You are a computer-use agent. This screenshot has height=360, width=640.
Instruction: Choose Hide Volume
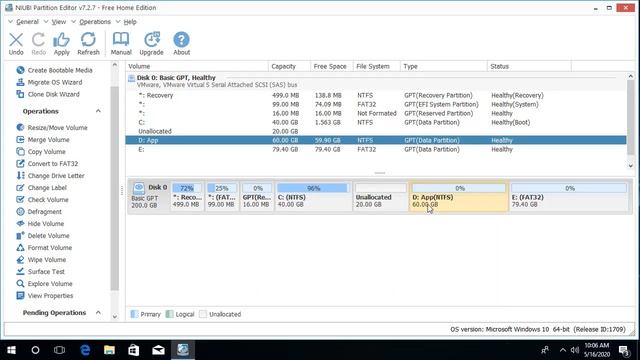coord(40,224)
